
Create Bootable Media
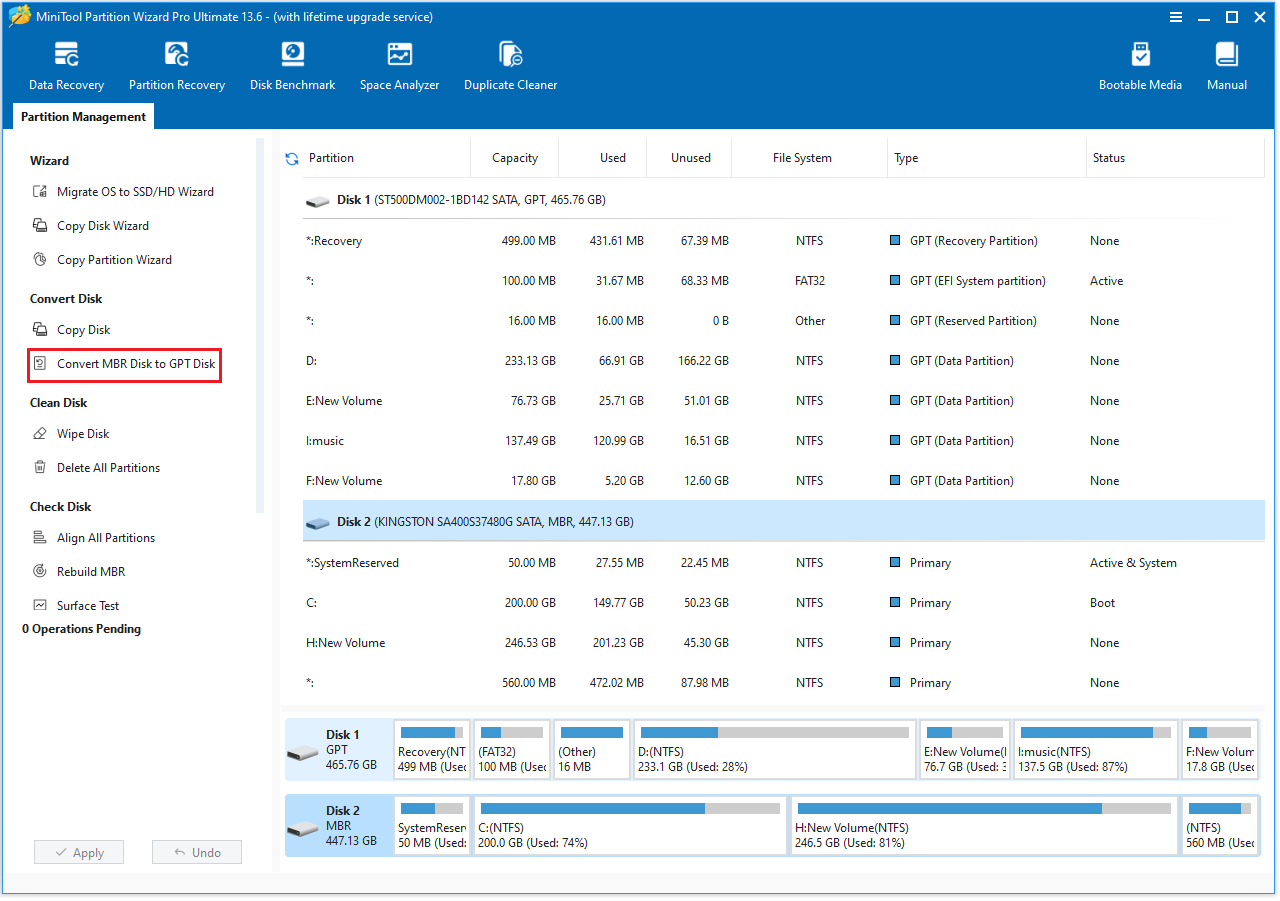[x=1140, y=66]
